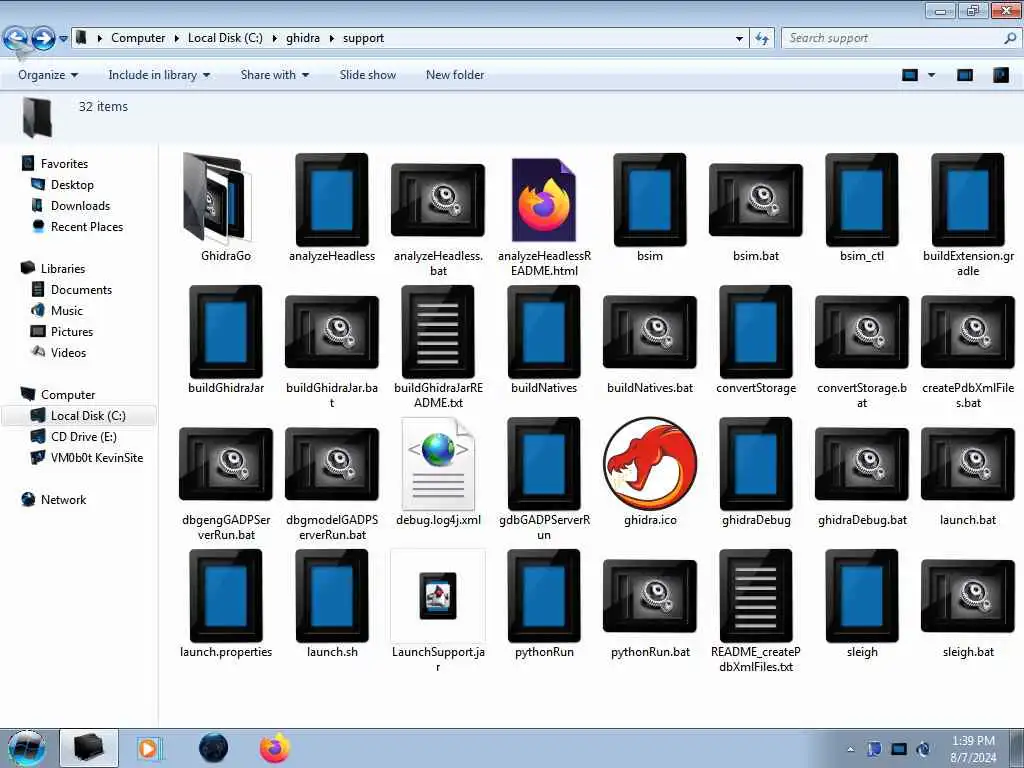Select the bsim.bat batch file icon
Screen dimensions: 1024x768
pos(756,200)
